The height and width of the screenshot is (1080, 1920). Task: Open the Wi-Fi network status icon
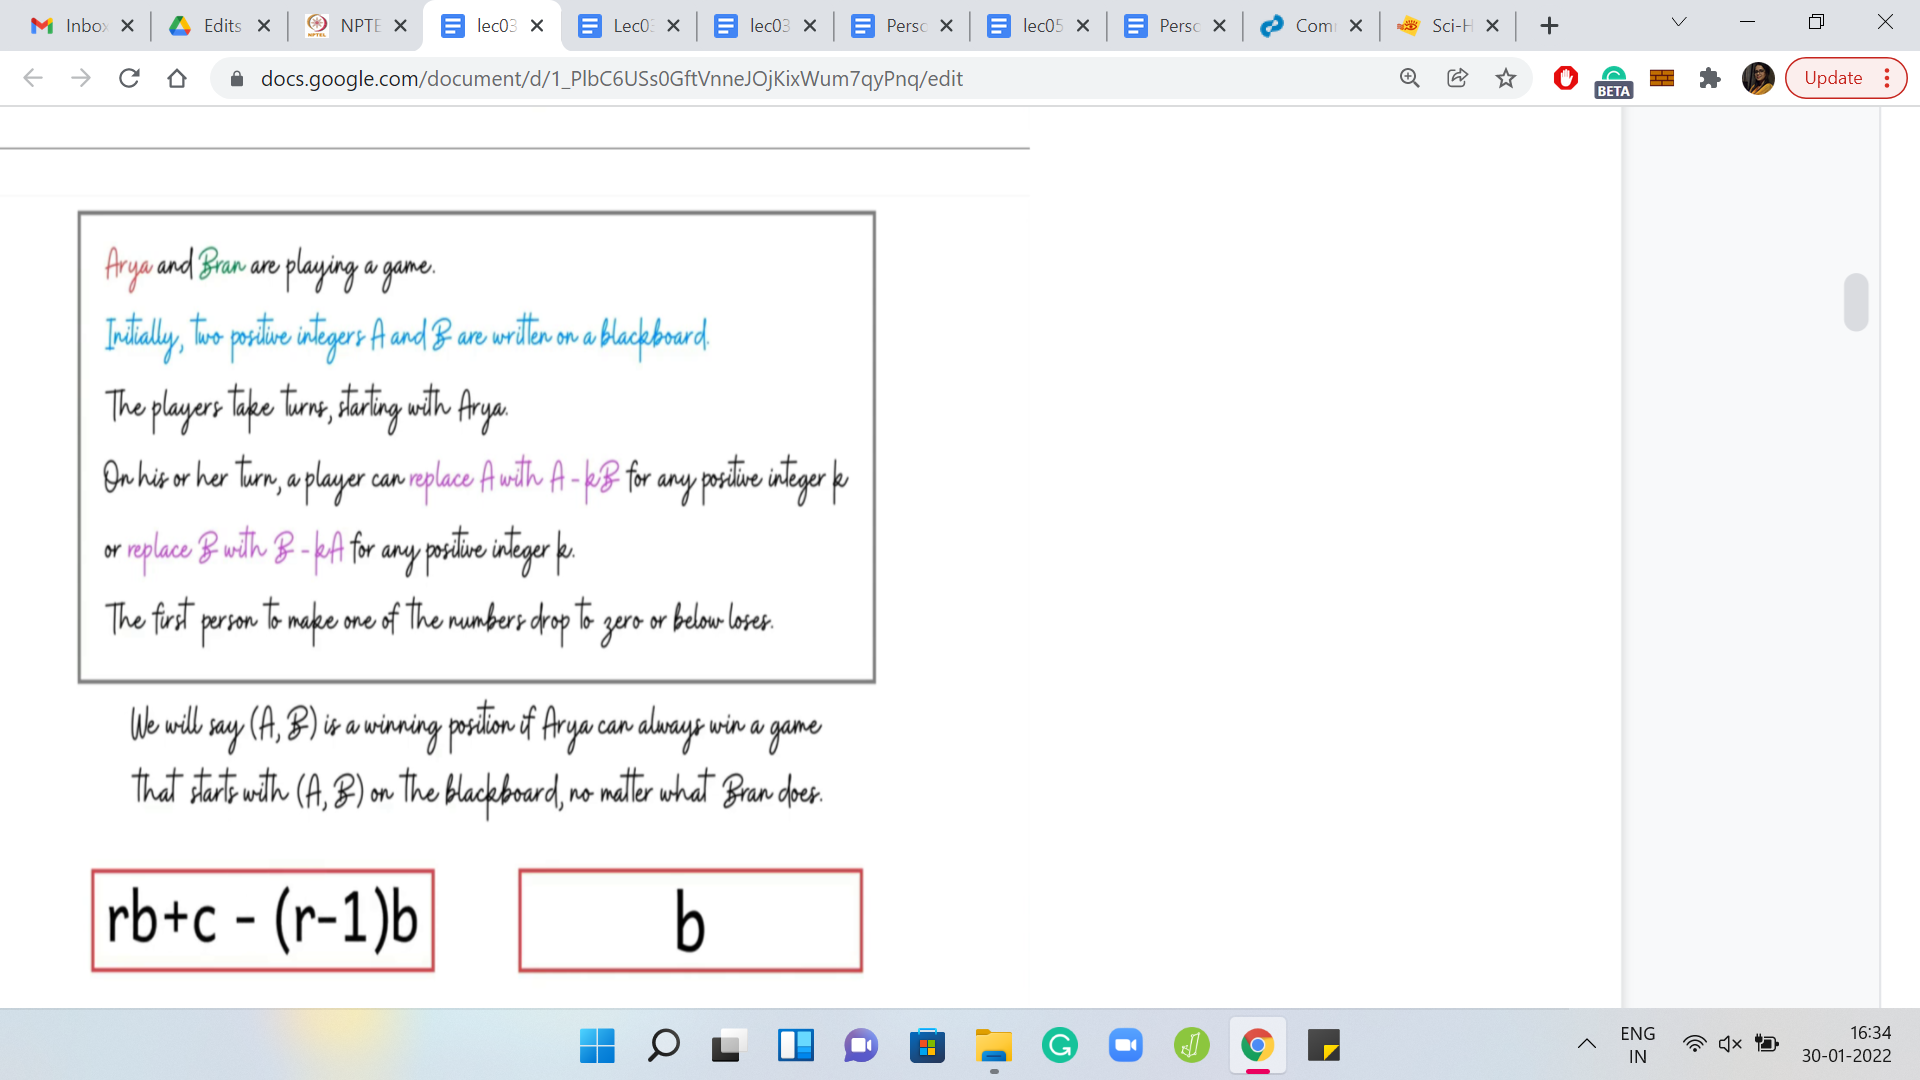click(x=1694, y=1044)
